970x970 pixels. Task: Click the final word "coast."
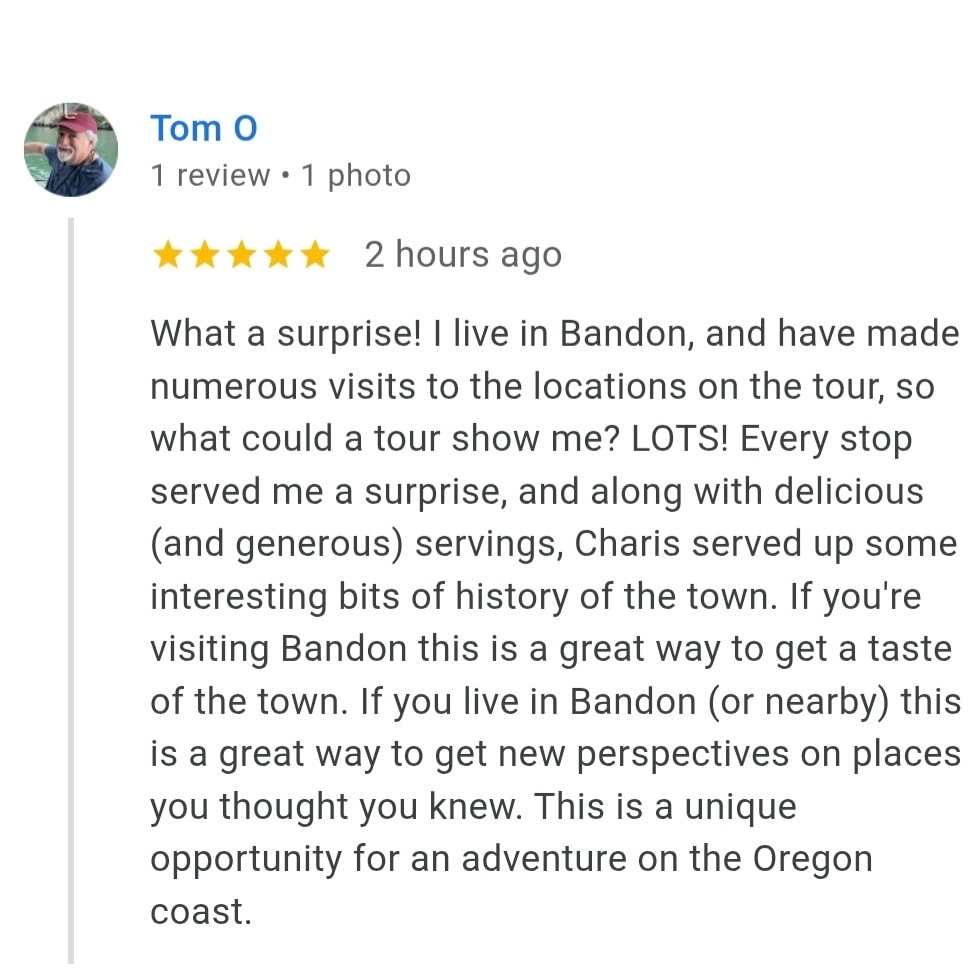pyautogui.click(x=200, y=912)
